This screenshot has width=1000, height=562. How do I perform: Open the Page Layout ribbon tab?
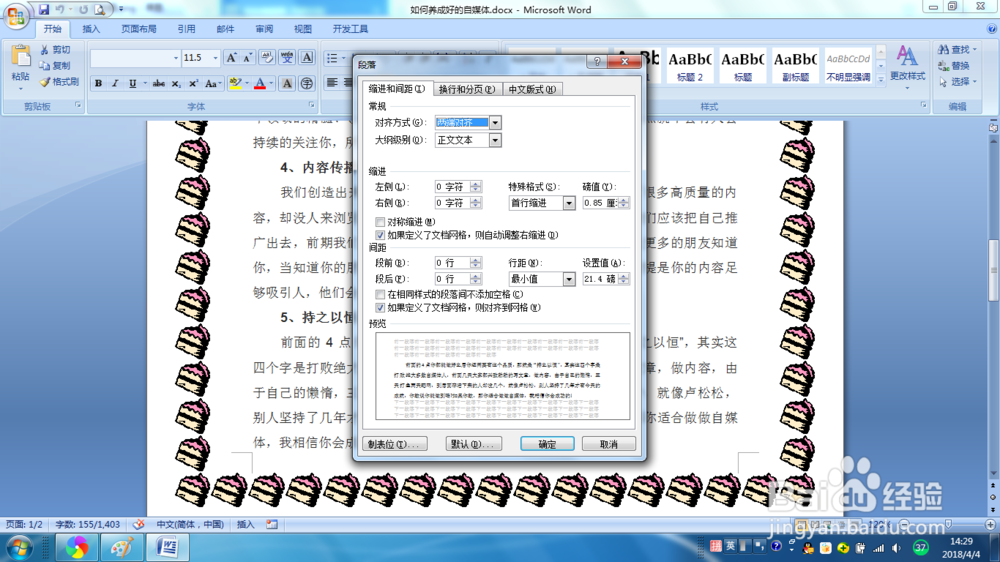tap(138, 29)
